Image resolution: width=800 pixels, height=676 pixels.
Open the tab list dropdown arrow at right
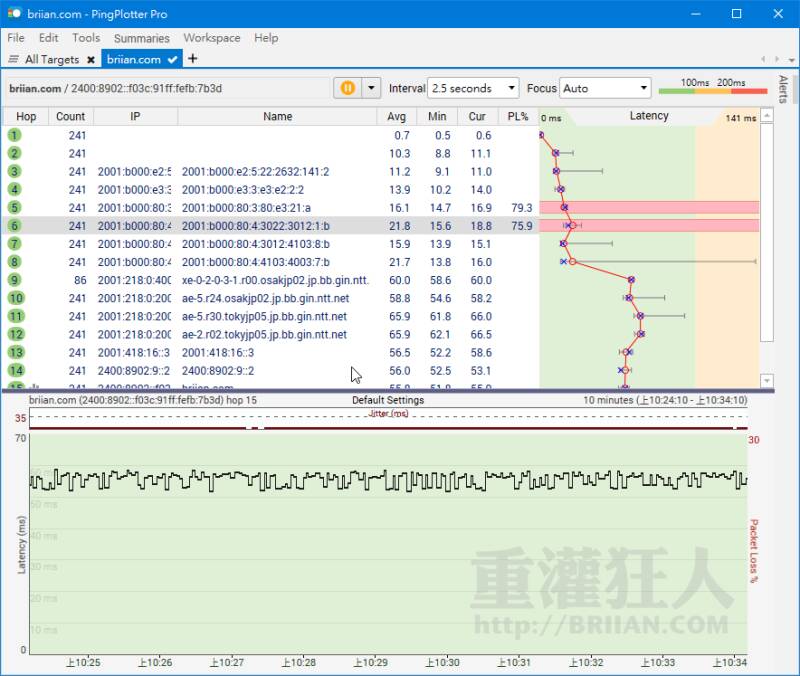click(791, 60)
